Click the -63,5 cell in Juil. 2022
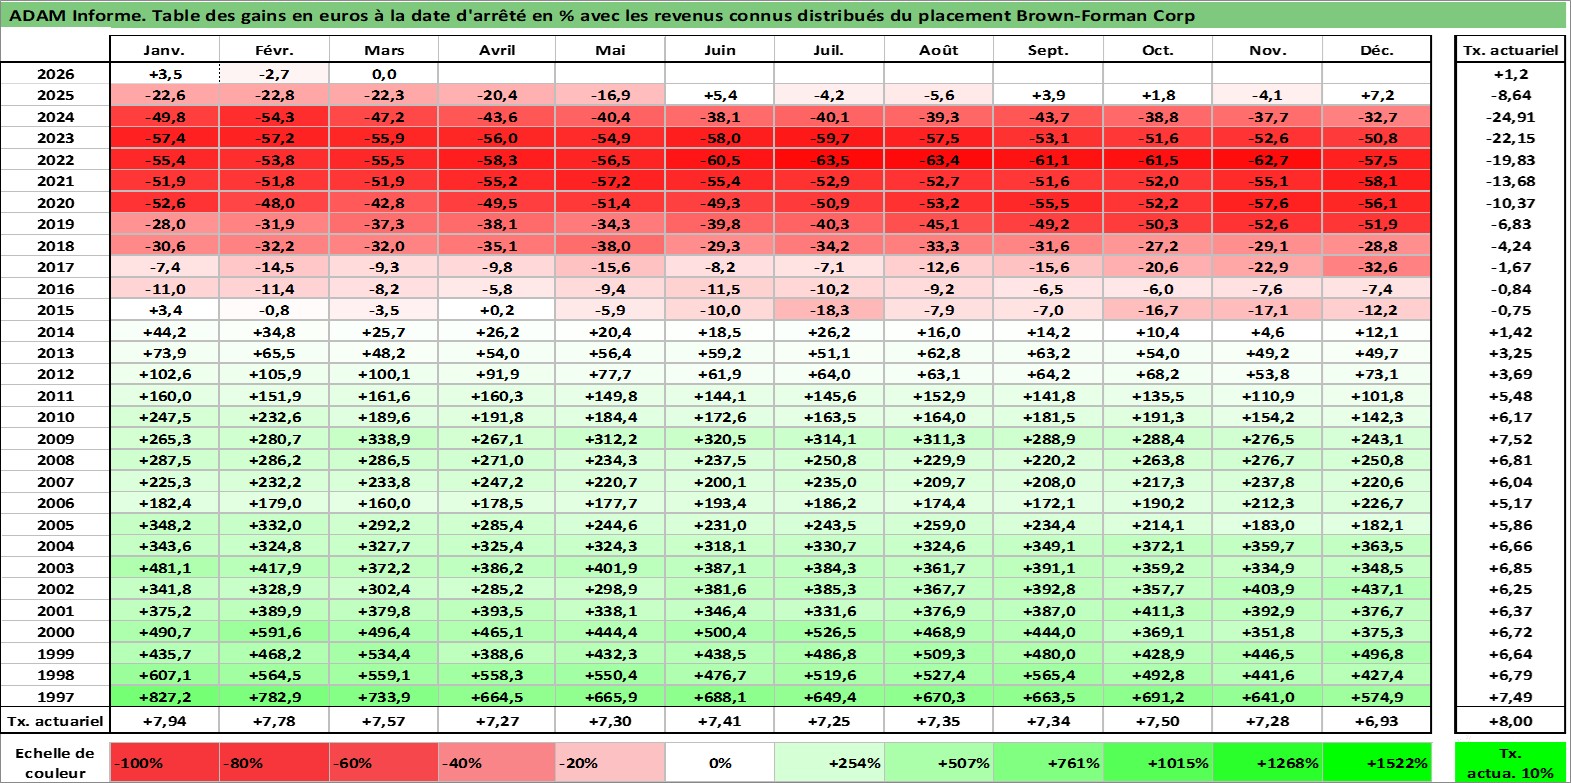Viewport: 1571px width, 783px height. [829, 160]
